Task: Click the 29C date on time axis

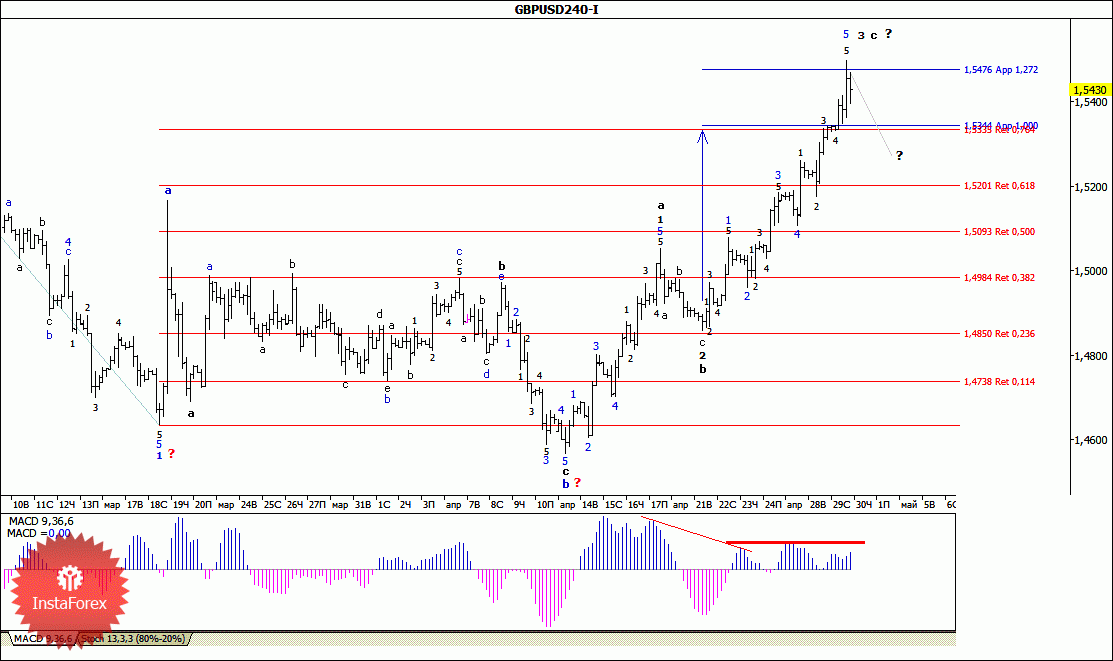Action: 841,504
